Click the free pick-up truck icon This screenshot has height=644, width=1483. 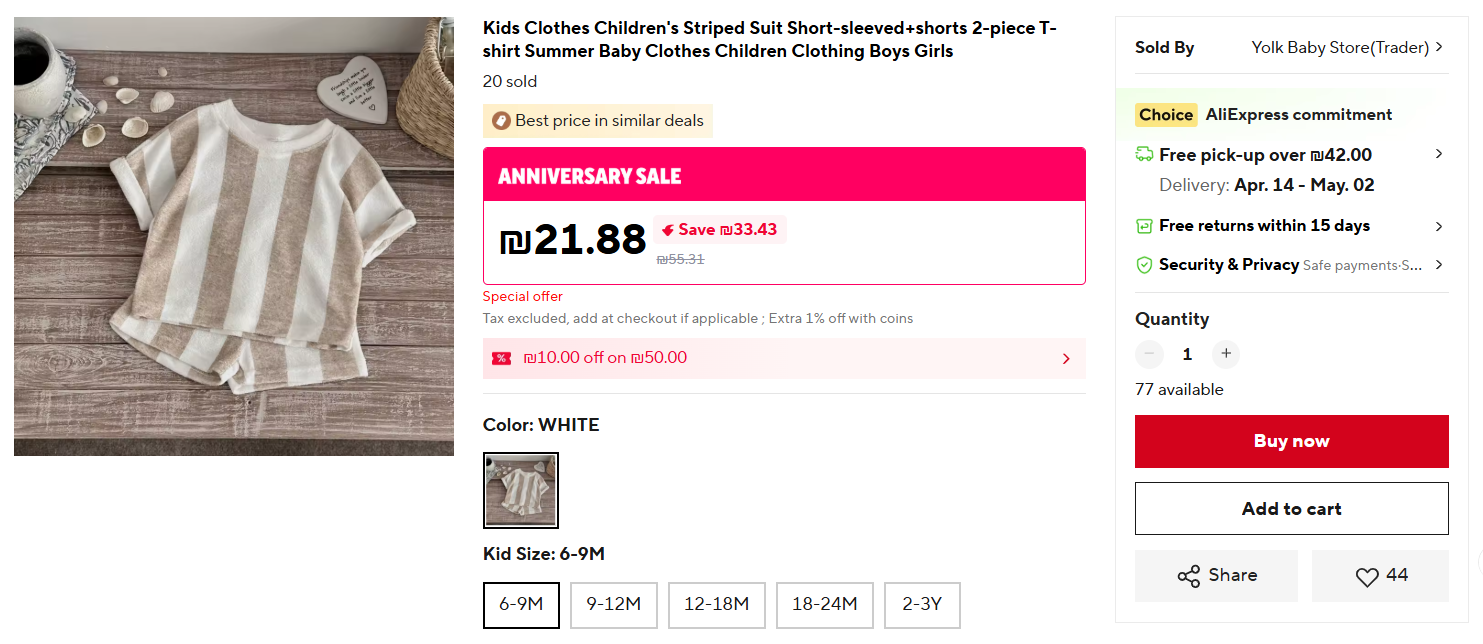1144,155
